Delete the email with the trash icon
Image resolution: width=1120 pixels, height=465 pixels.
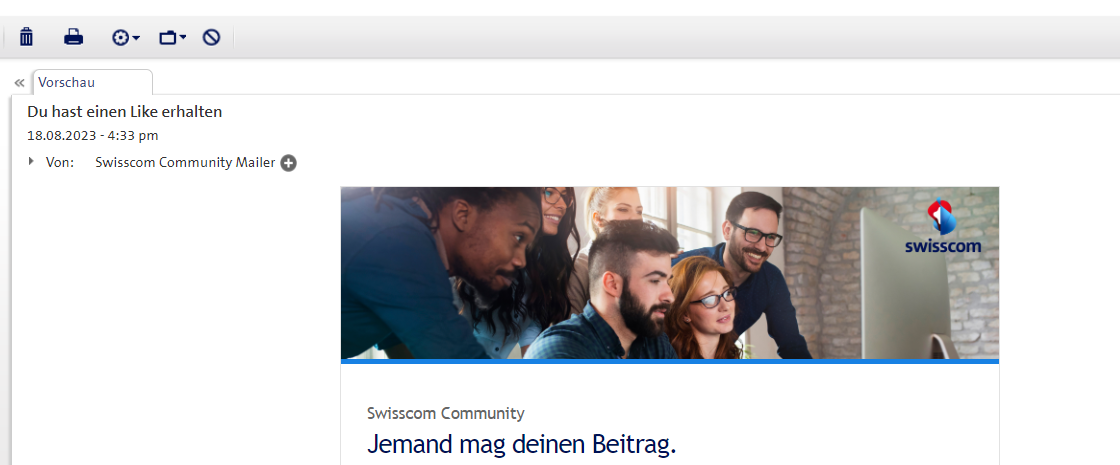click(x=26, y=36)
